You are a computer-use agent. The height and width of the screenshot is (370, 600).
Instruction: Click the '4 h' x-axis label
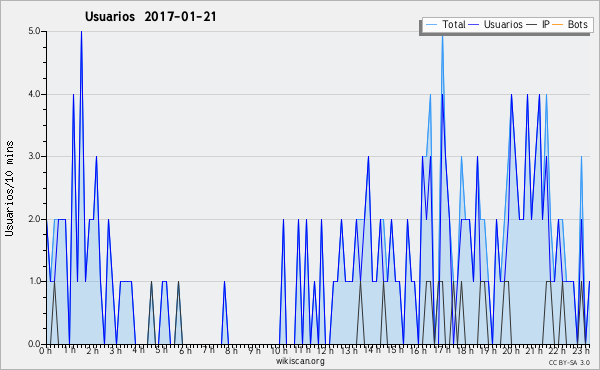(x=139, y=350)
